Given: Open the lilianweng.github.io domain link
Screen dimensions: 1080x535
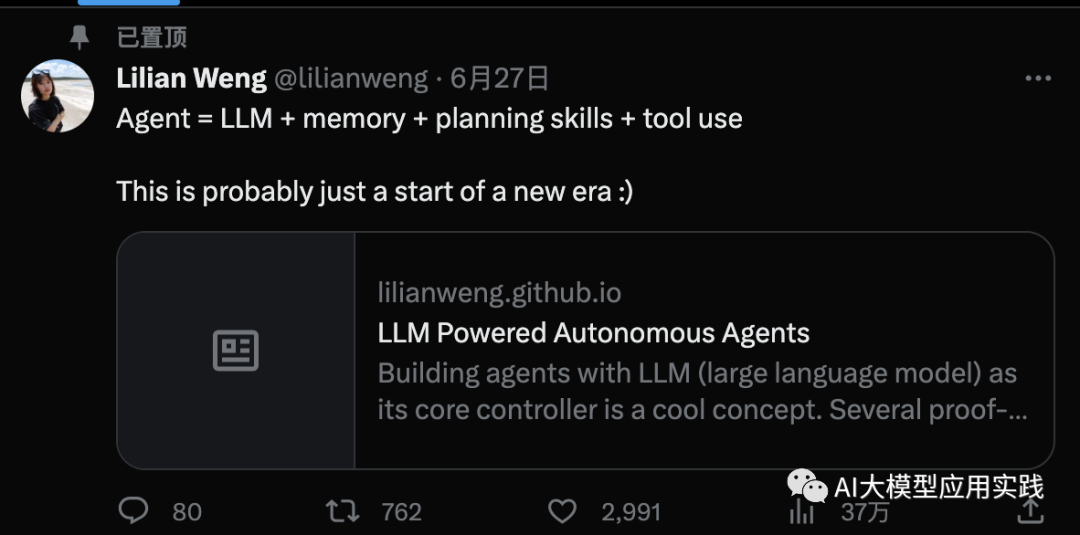Looking at the screenshot, I should tap(499, 293).
